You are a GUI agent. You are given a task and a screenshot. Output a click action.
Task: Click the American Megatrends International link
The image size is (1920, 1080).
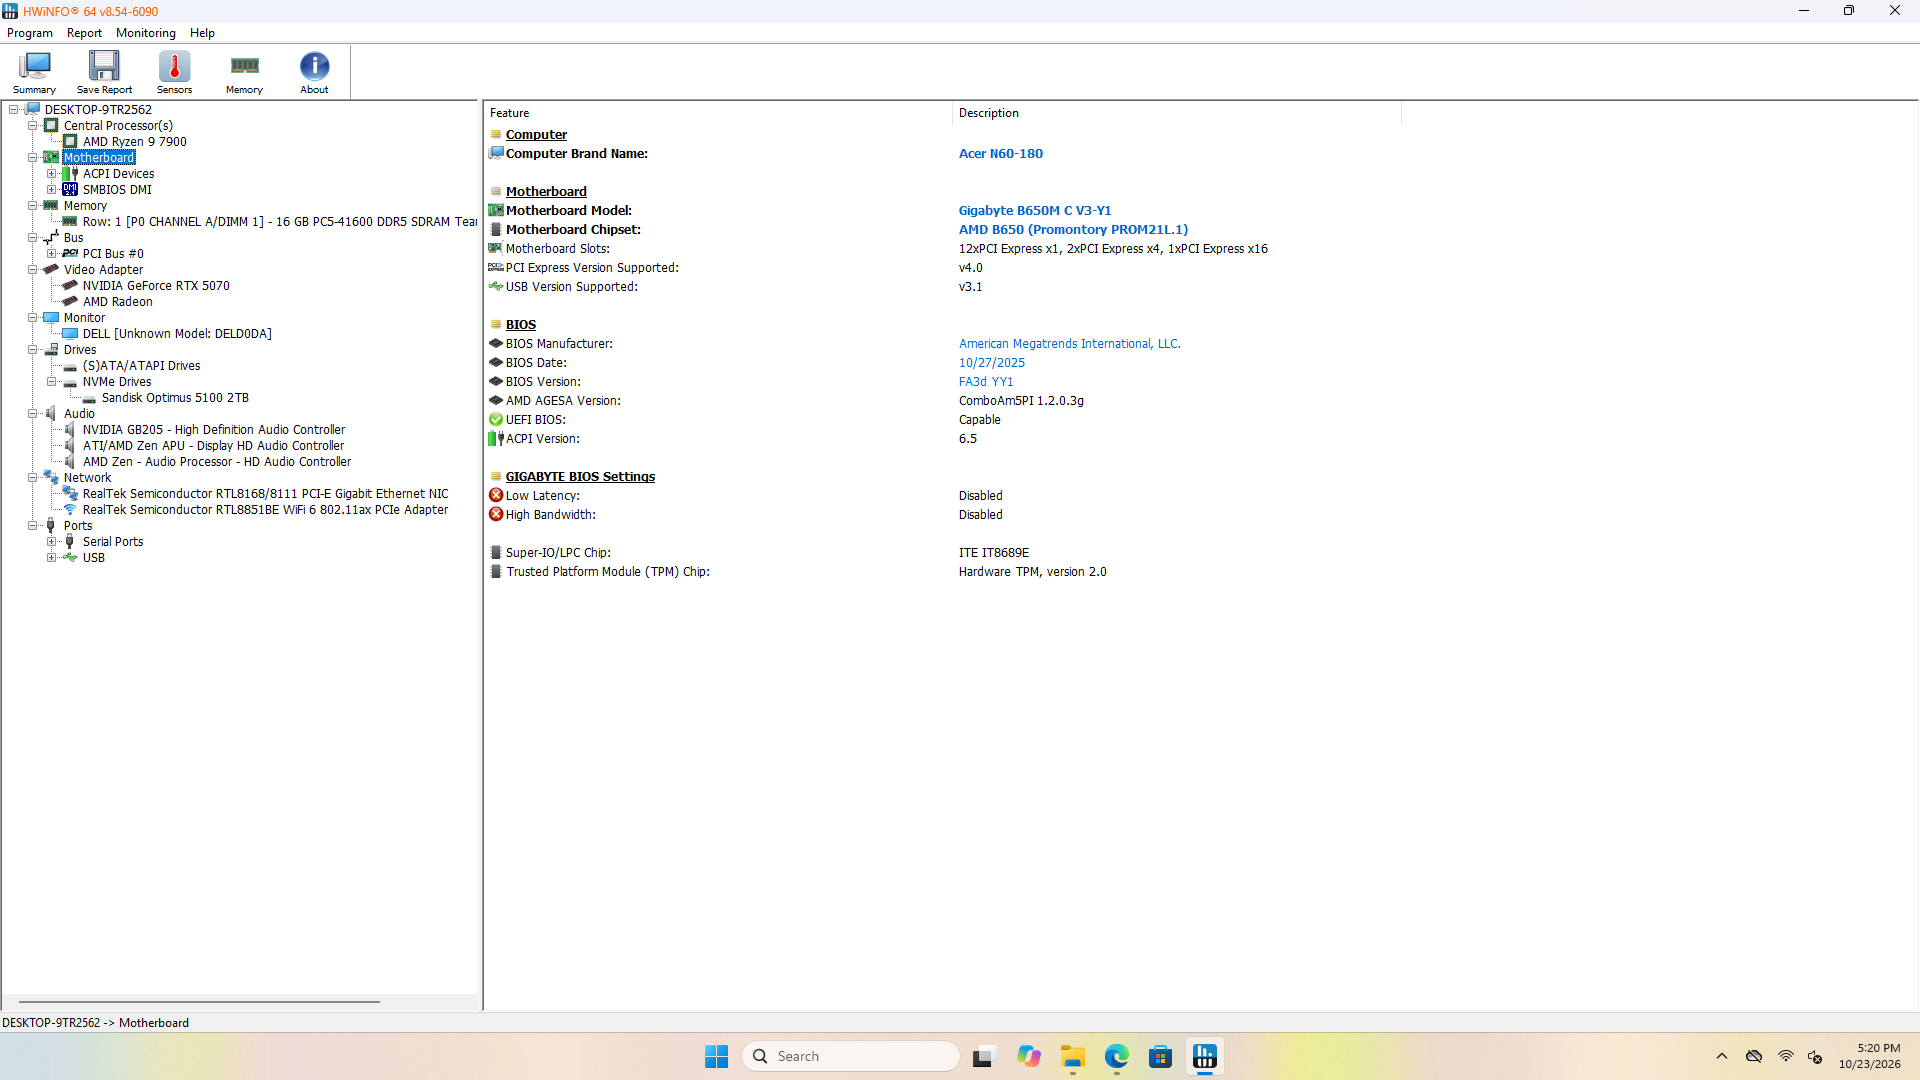click(1069, 344)
